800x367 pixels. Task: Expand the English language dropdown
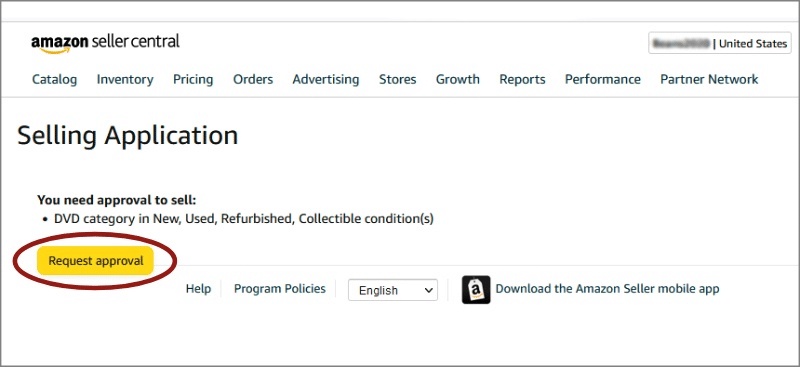point(393,290)
